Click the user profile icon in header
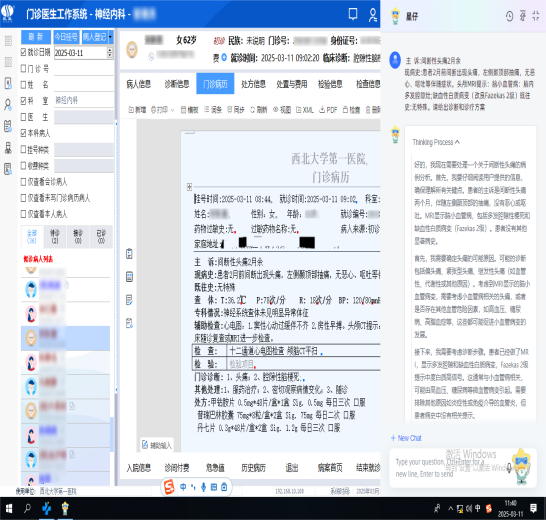The image size is (546, 520). (373, 15)
